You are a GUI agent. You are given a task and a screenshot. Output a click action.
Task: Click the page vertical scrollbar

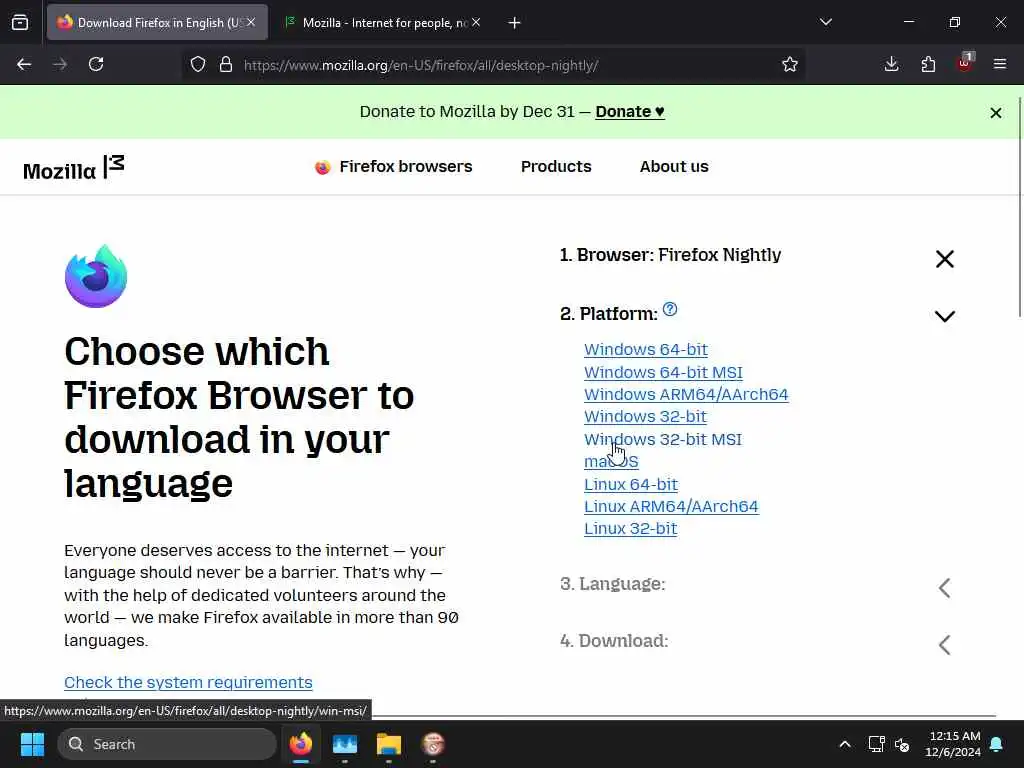click(1020, 206)
